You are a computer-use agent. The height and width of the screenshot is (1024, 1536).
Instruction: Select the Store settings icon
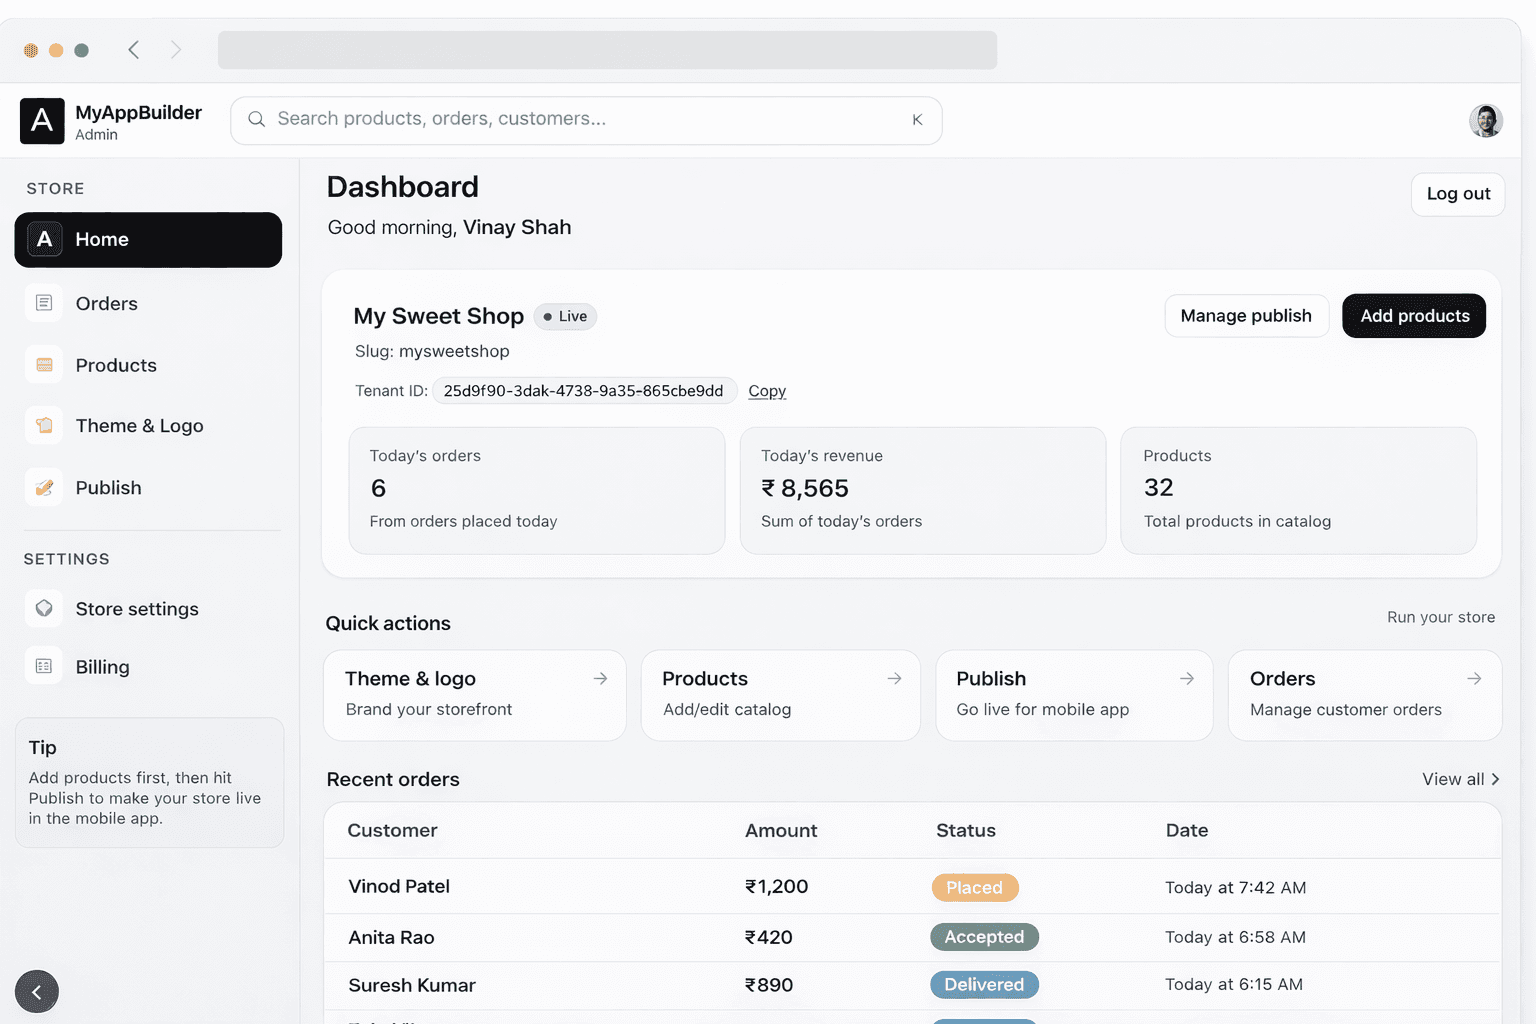click(44, 608)
